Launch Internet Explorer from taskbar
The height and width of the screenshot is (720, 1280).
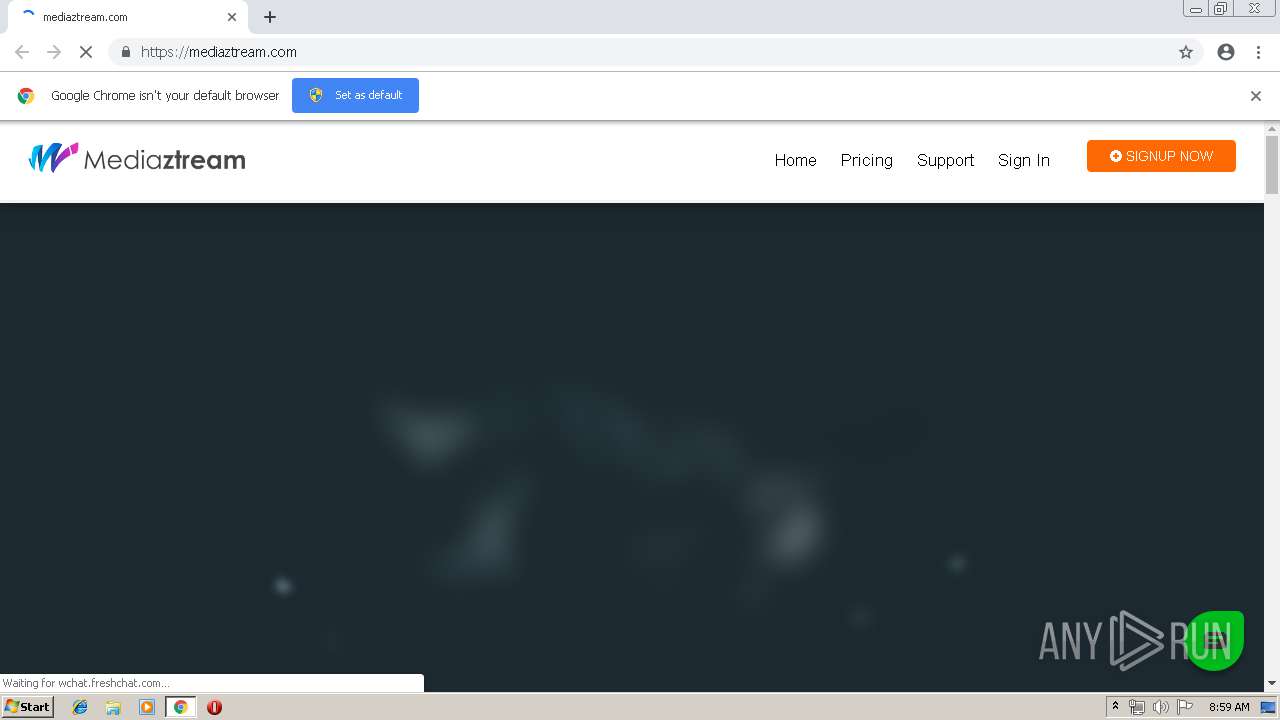coord(80,707)
